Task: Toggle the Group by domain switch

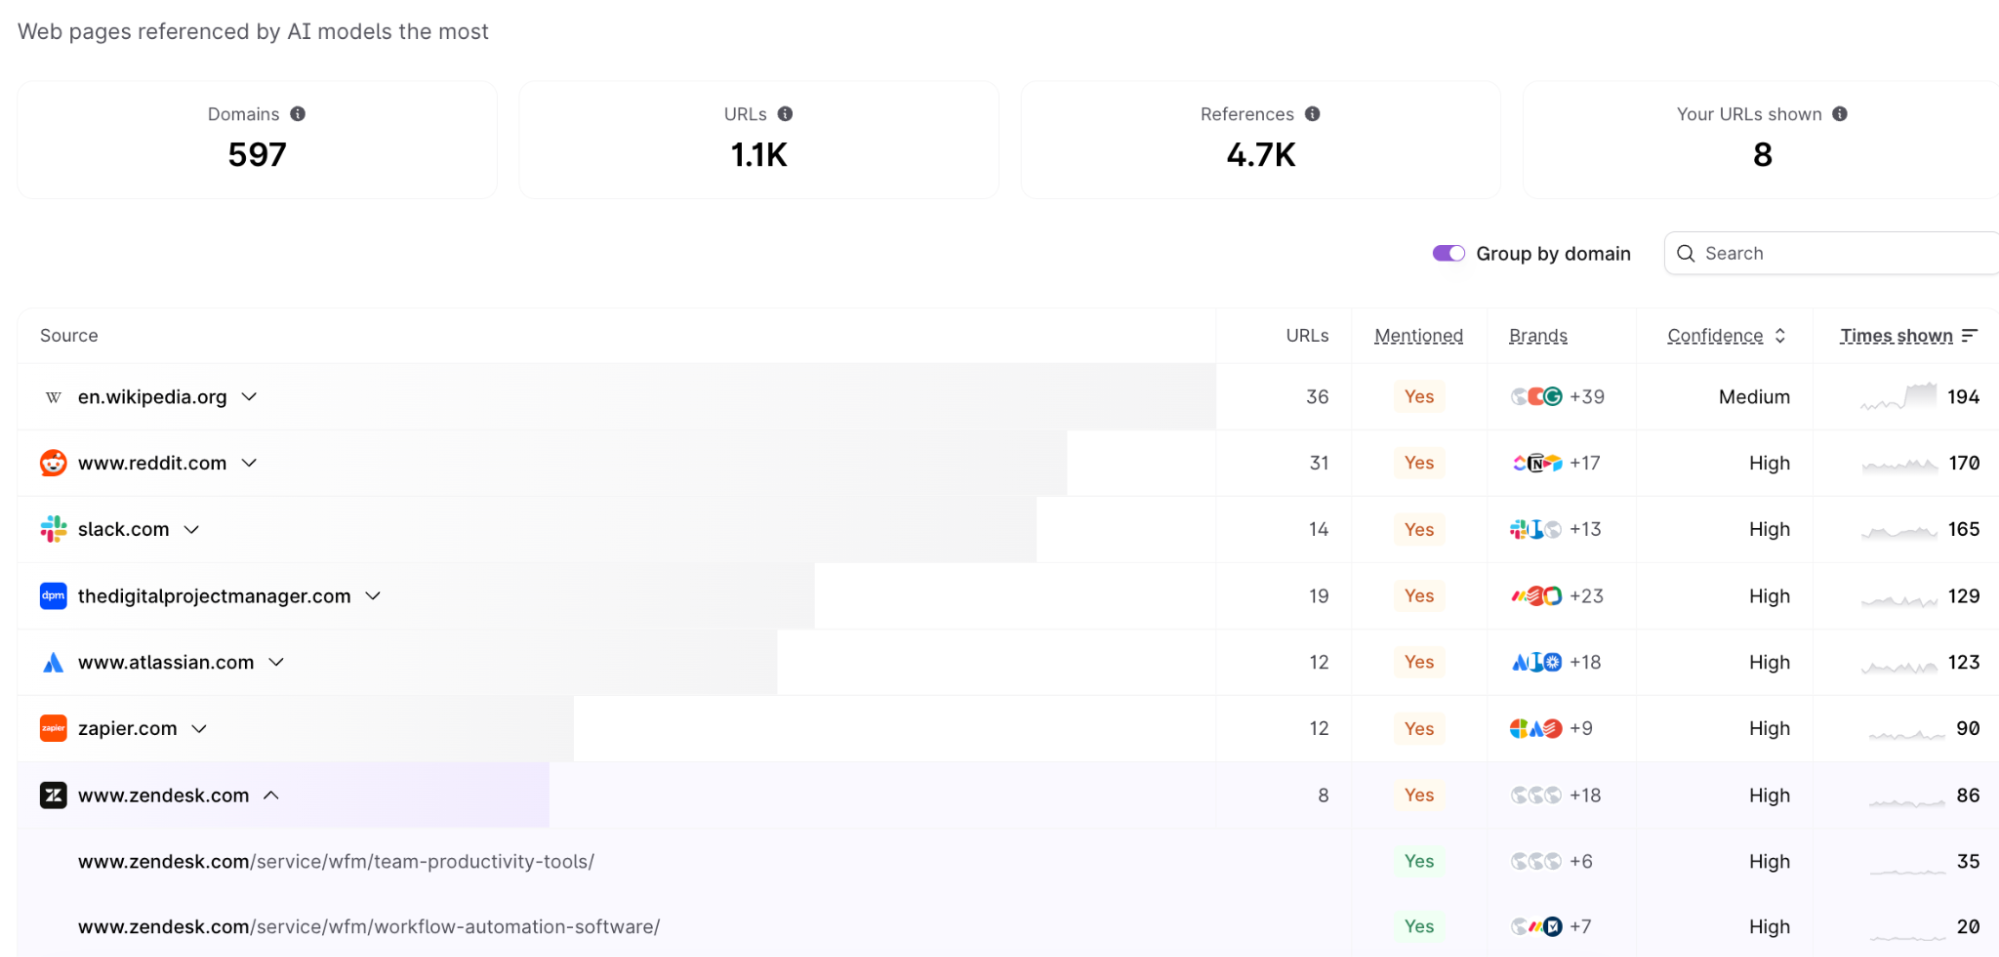Action: coord(1448,253)
